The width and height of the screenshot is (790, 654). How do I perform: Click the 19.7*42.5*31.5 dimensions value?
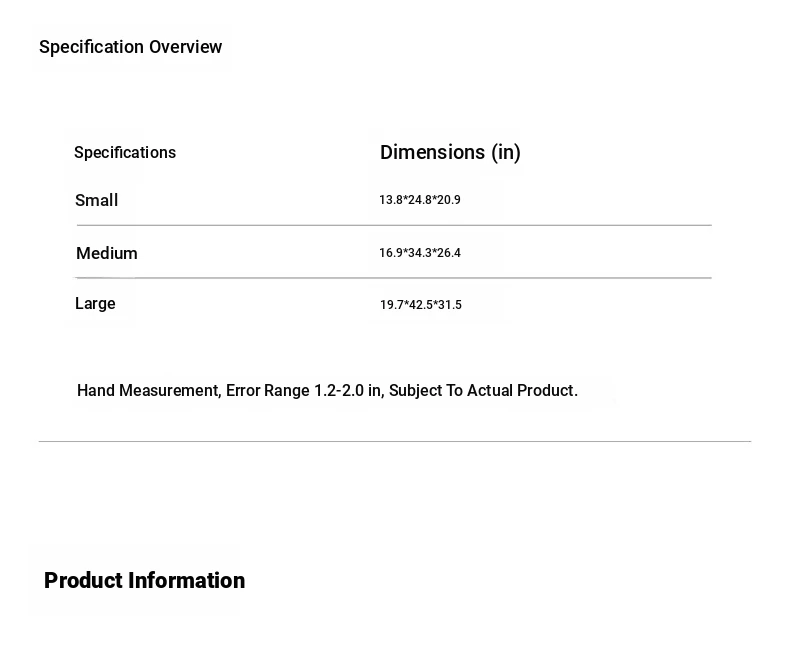pos(421,305)
